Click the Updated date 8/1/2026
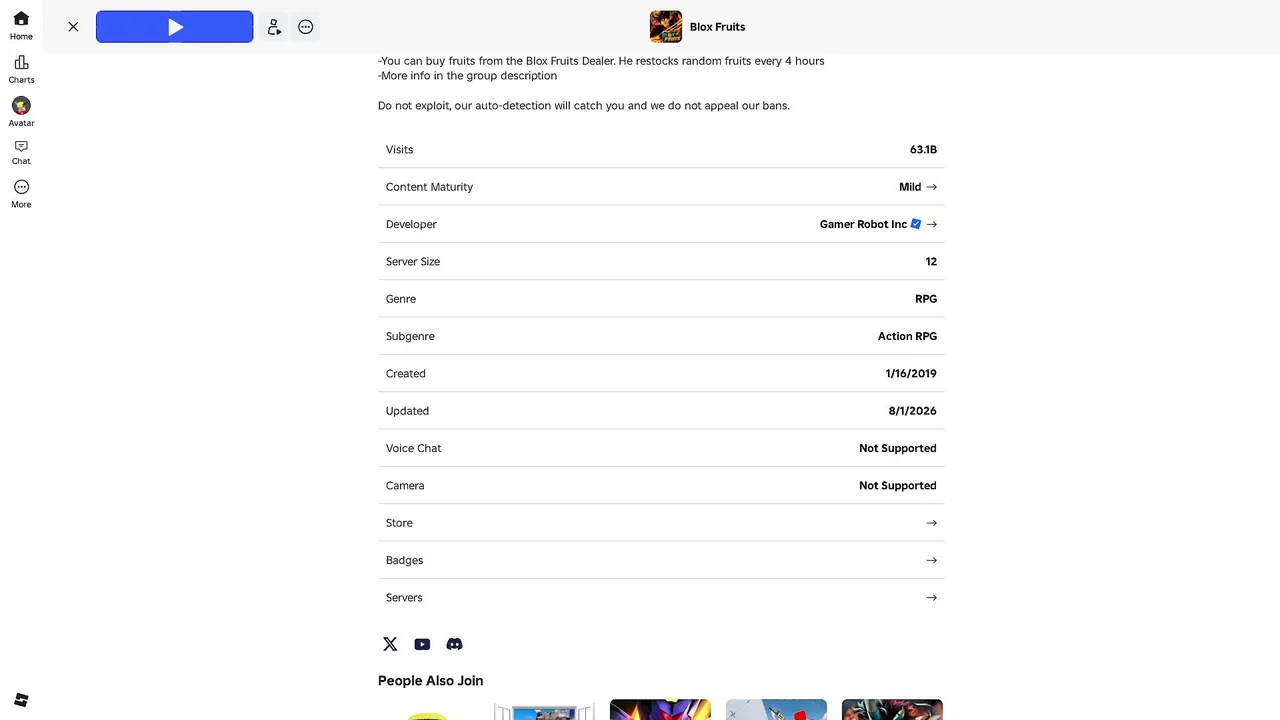The height and width of the screenshot is (720, 1280). pyautogui.click(x=912, y=411)
